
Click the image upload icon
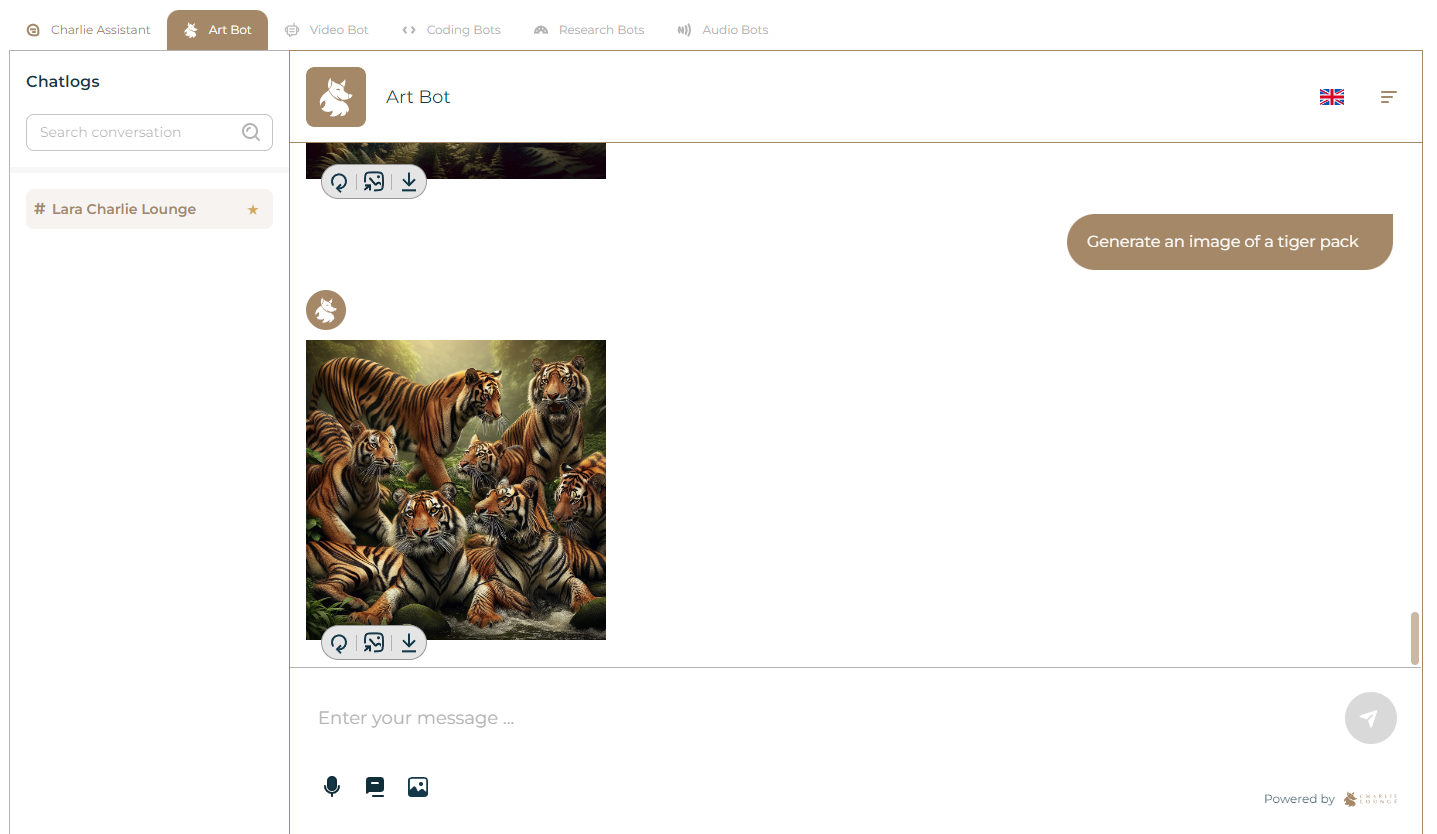418,787
